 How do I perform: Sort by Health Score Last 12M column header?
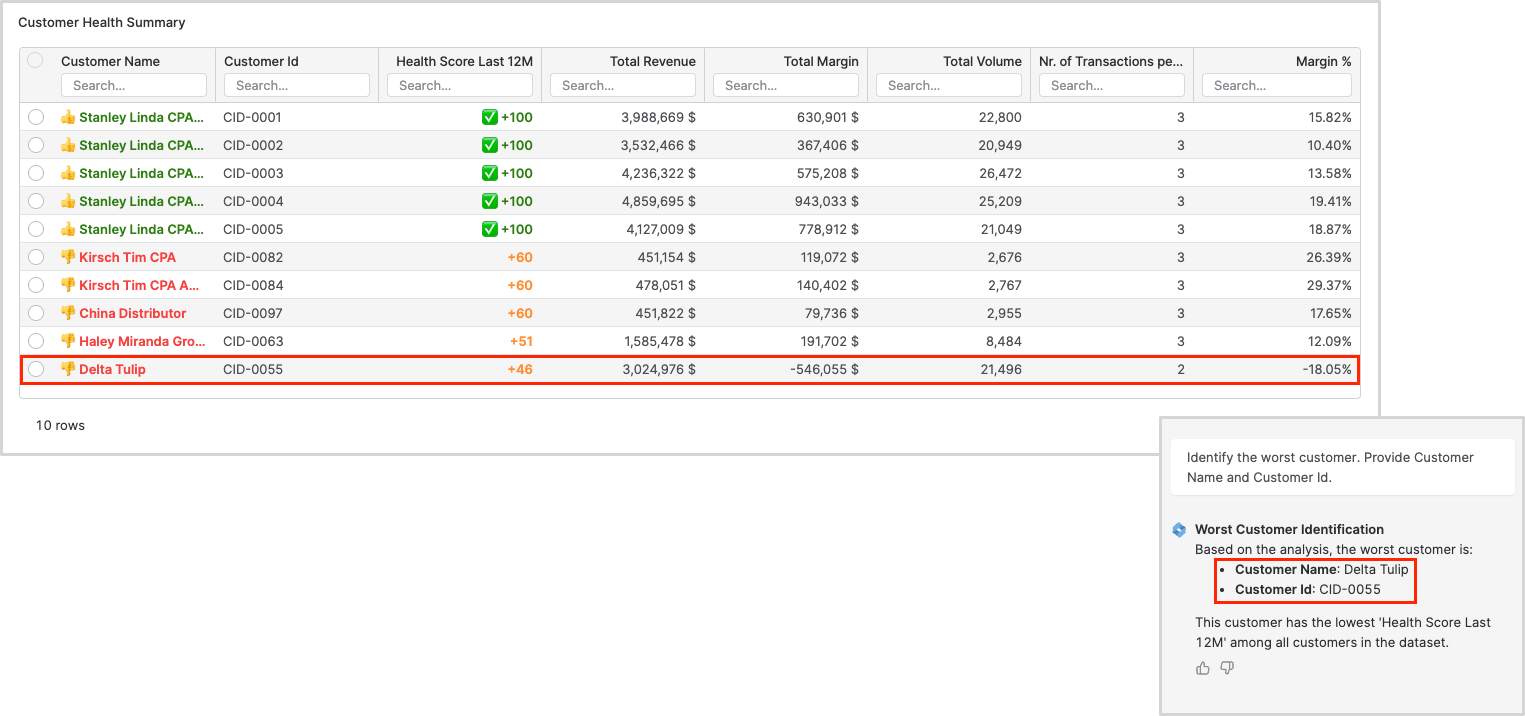[x=464, y=61]
